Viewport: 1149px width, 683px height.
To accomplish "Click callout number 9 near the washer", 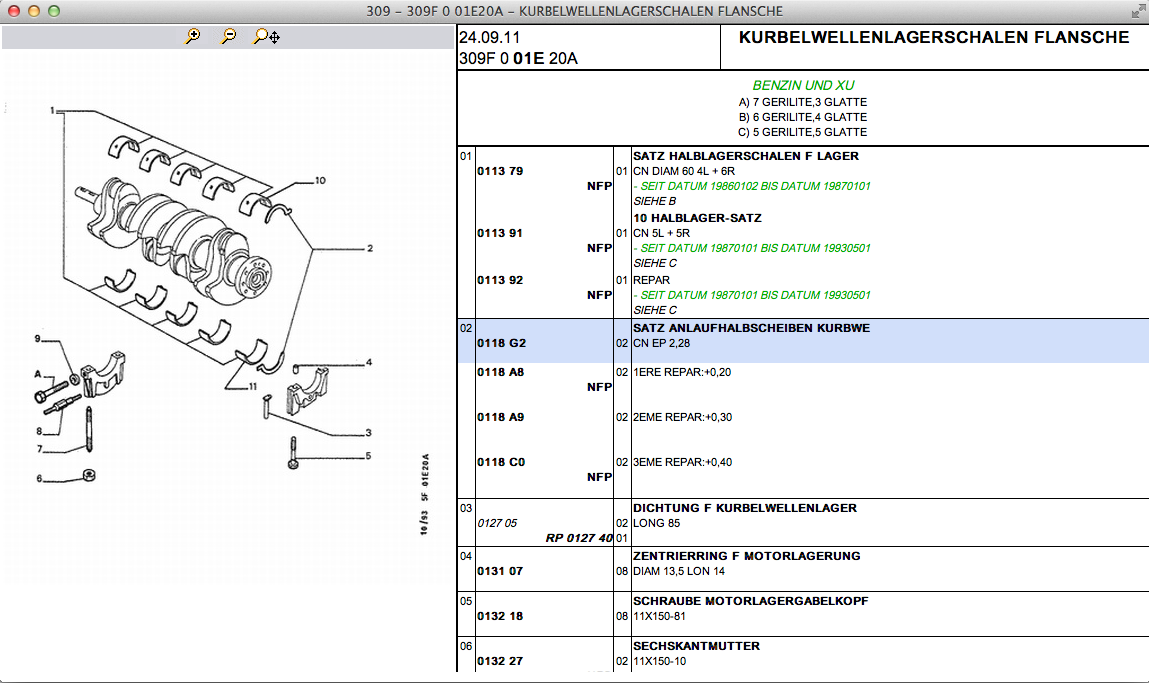I will 37,337.
